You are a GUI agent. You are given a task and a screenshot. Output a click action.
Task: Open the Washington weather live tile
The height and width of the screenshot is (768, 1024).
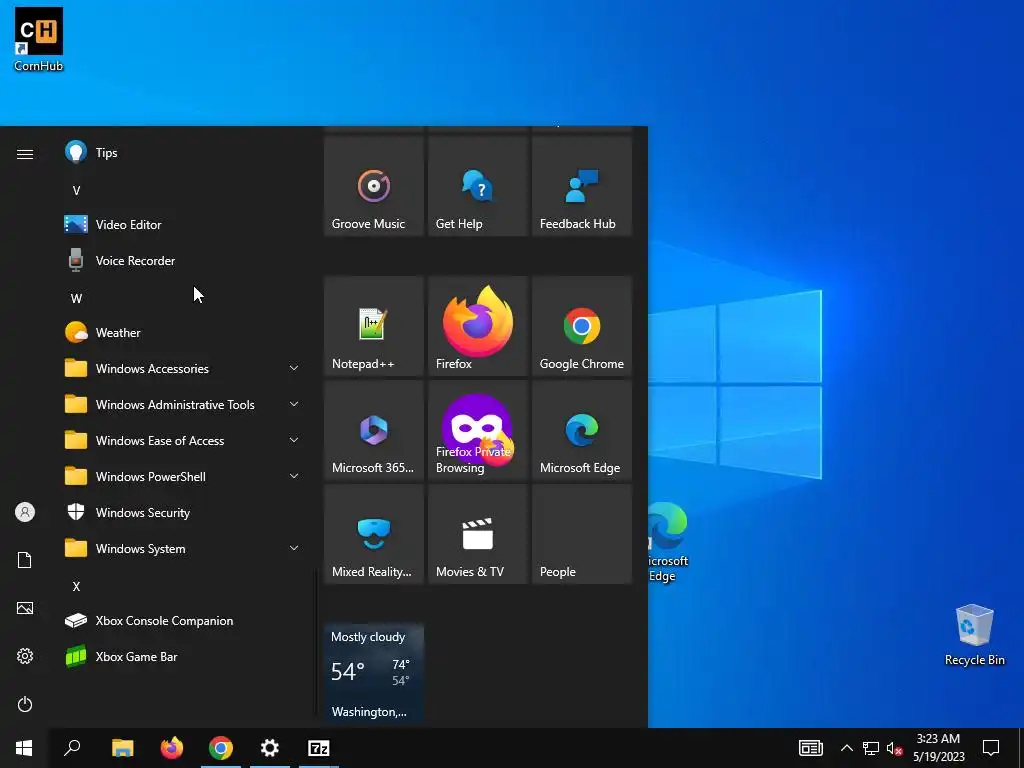click(374, 673)
